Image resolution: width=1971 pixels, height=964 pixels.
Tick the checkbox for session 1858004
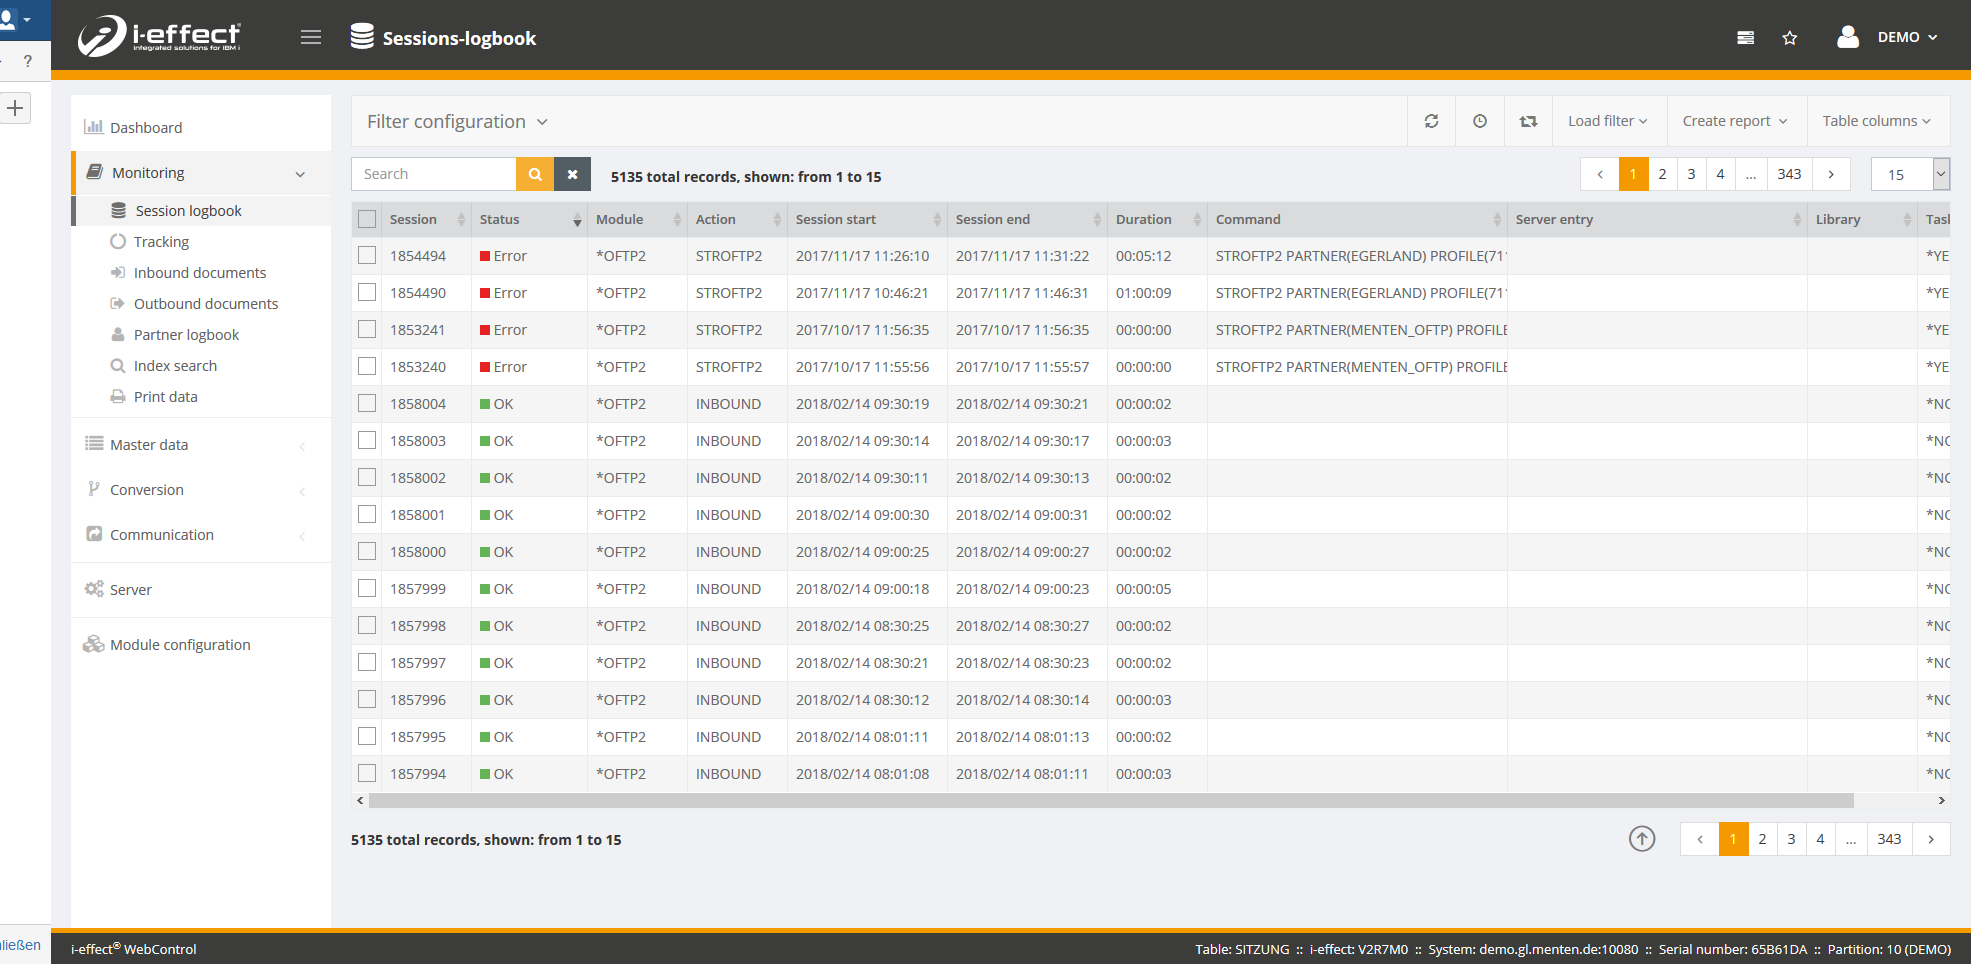click(367, 404)
